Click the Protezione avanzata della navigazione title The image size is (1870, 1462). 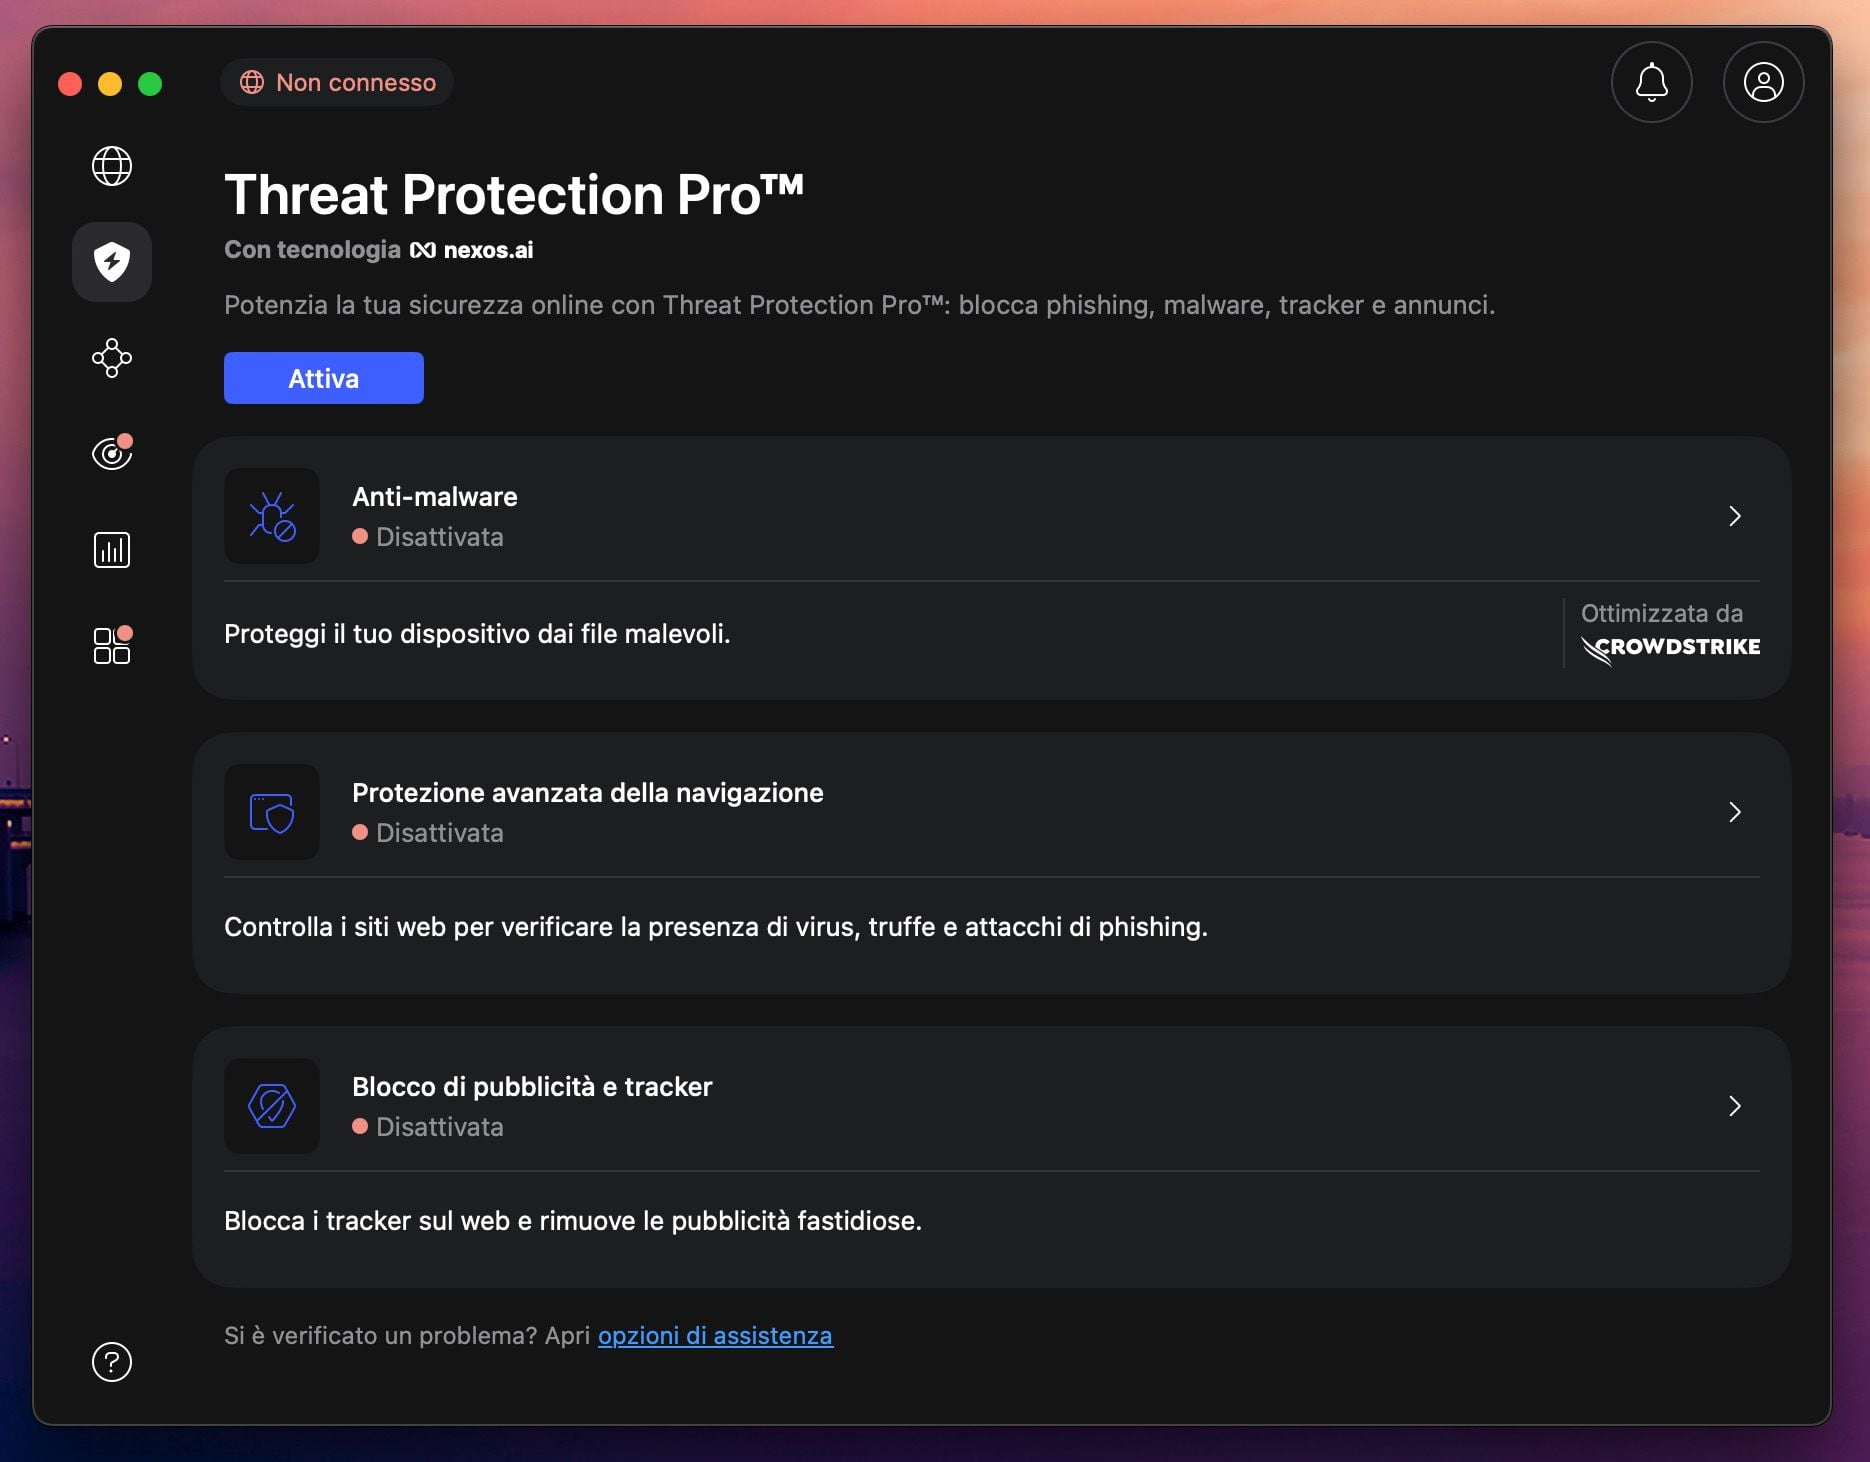click(x=588, y=793)
